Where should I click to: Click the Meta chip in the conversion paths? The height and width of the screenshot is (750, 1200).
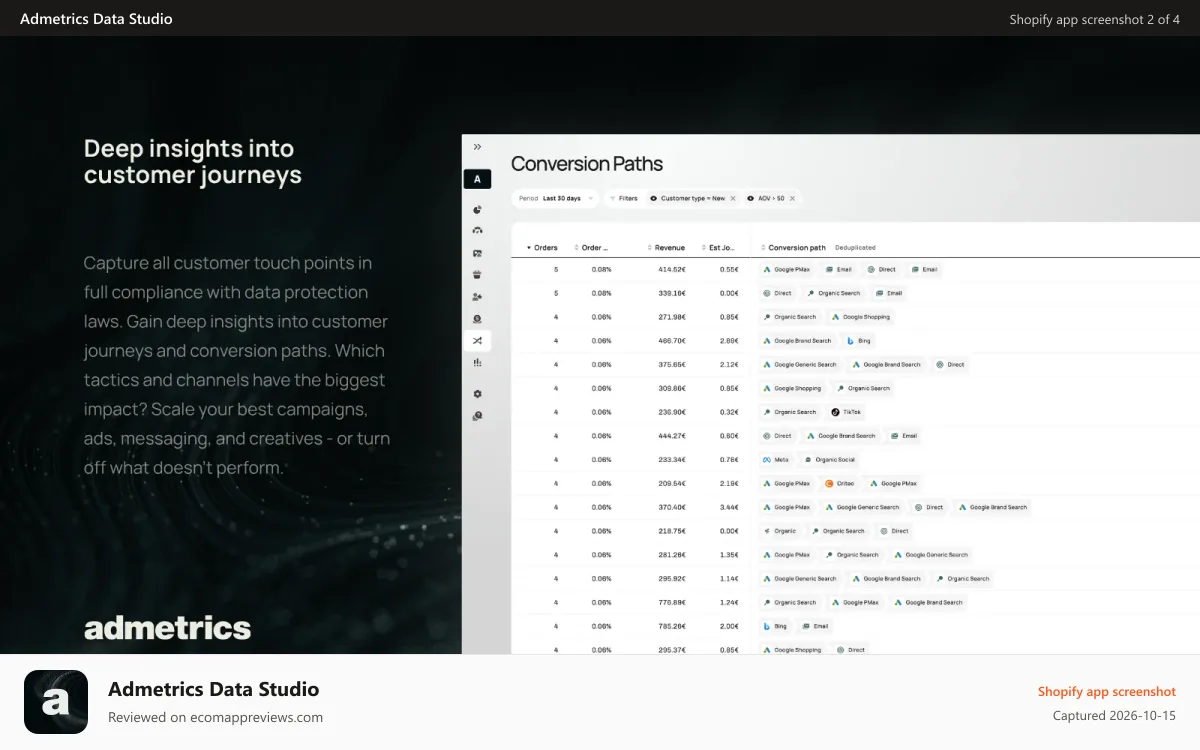tap(776, 460)
